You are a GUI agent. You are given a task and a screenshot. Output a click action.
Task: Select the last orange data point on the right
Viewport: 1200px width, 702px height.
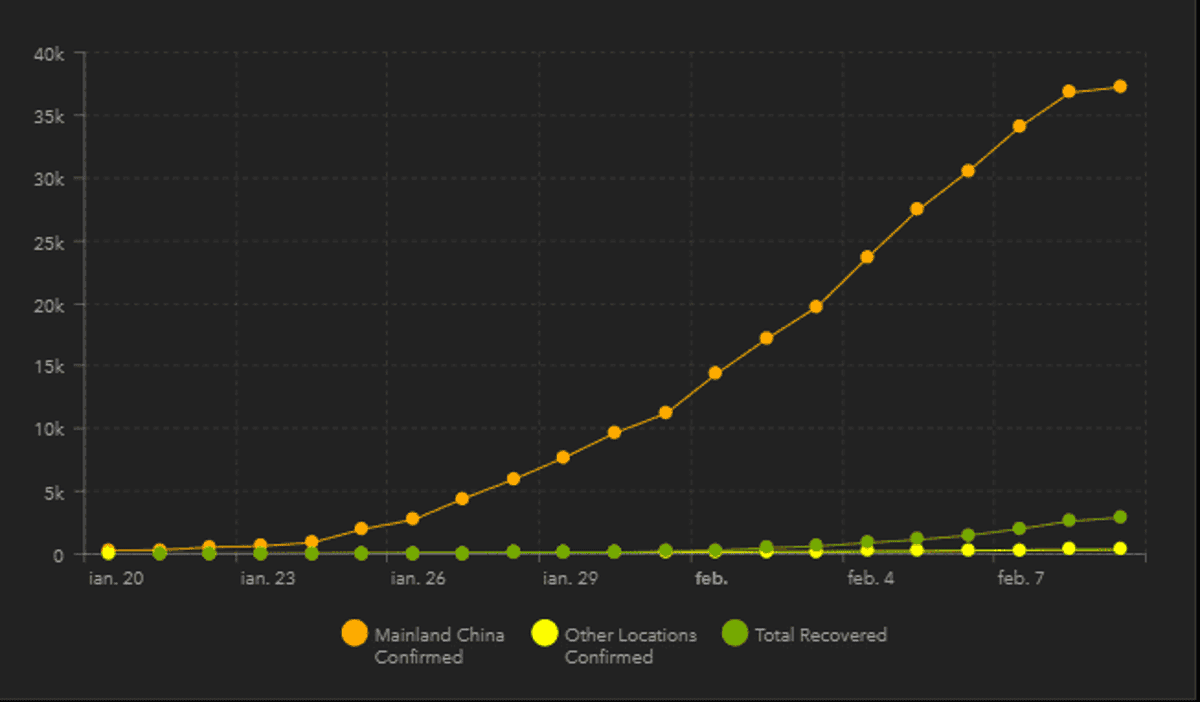(1120, 87)
